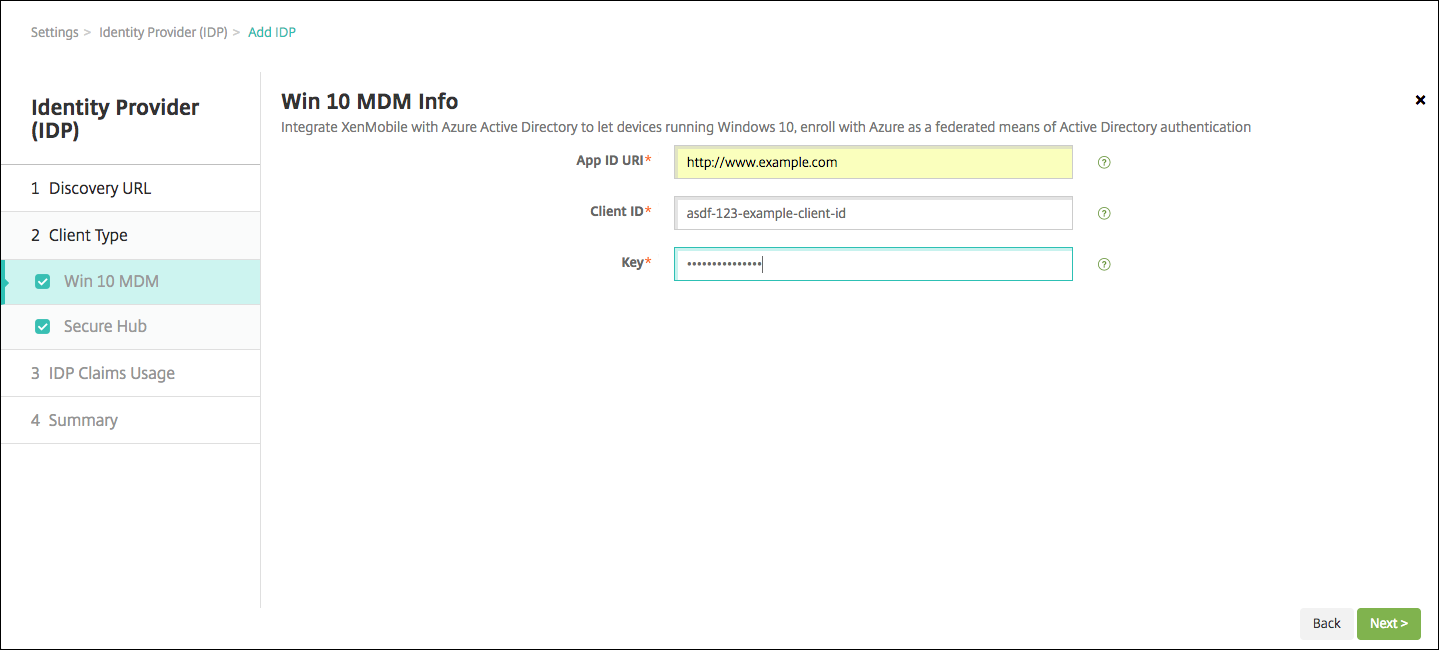Click the help icon beside Client ID

click(1104, 213)
